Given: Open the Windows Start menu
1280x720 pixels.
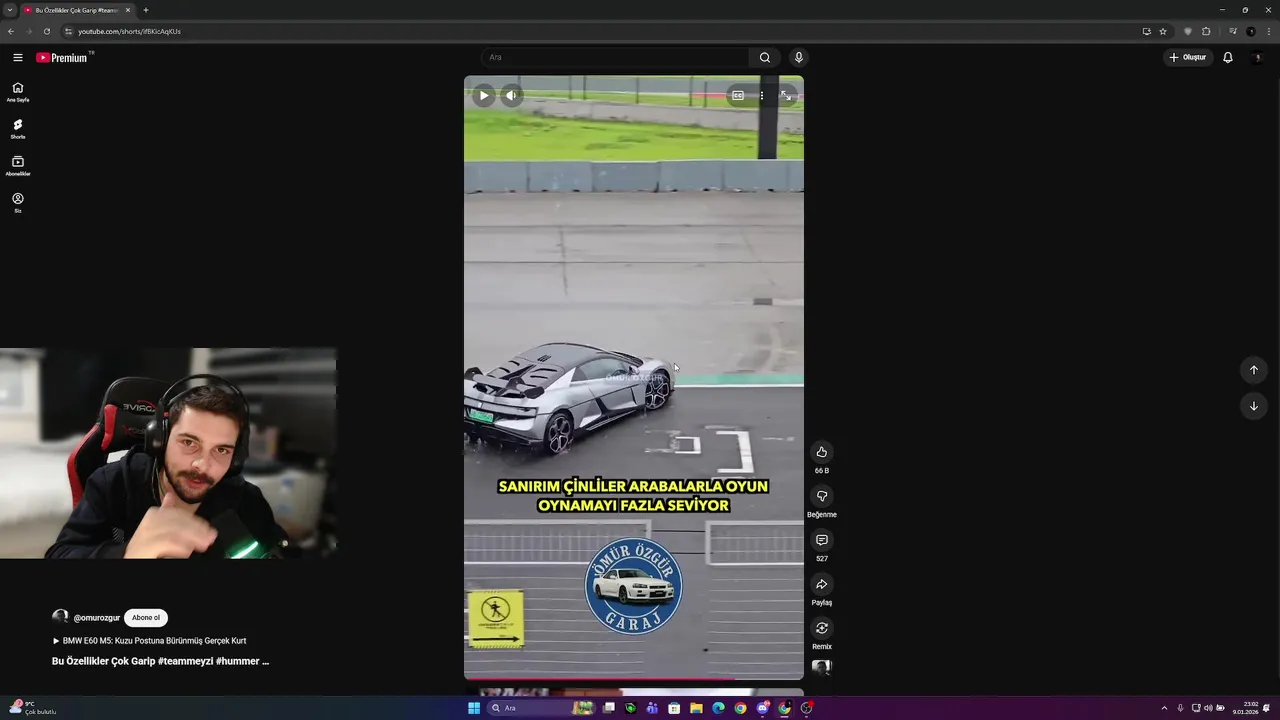Looking at the screenshot, I should click(x=474, y=708).
